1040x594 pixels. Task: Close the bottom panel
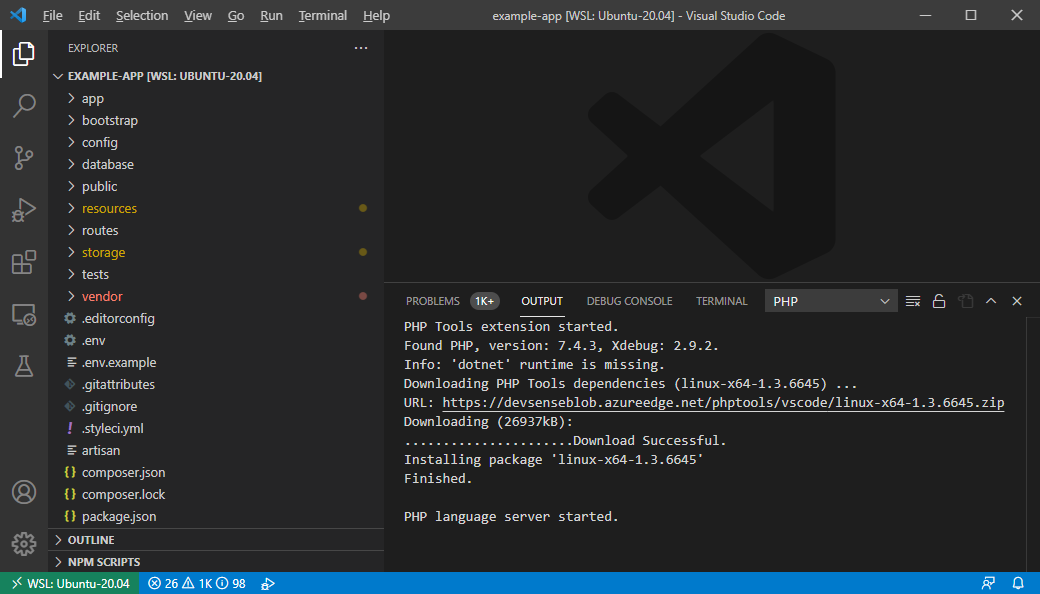tap(1017, 301)
